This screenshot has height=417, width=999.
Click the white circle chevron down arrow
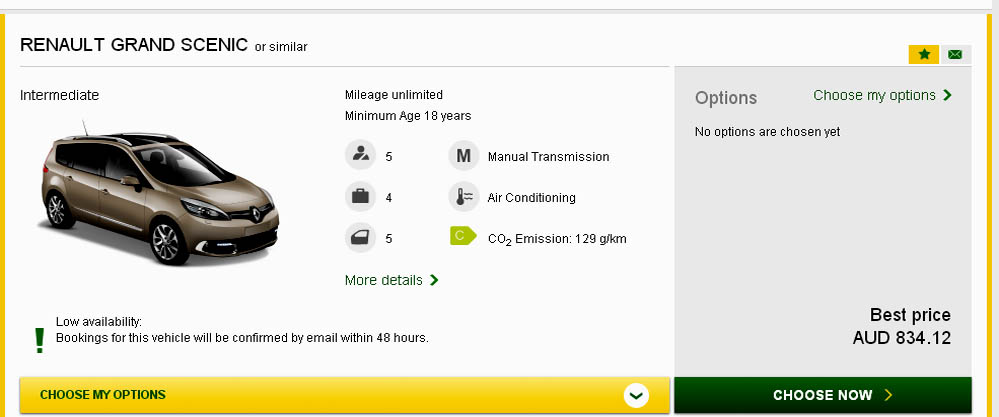pos(636,395)
